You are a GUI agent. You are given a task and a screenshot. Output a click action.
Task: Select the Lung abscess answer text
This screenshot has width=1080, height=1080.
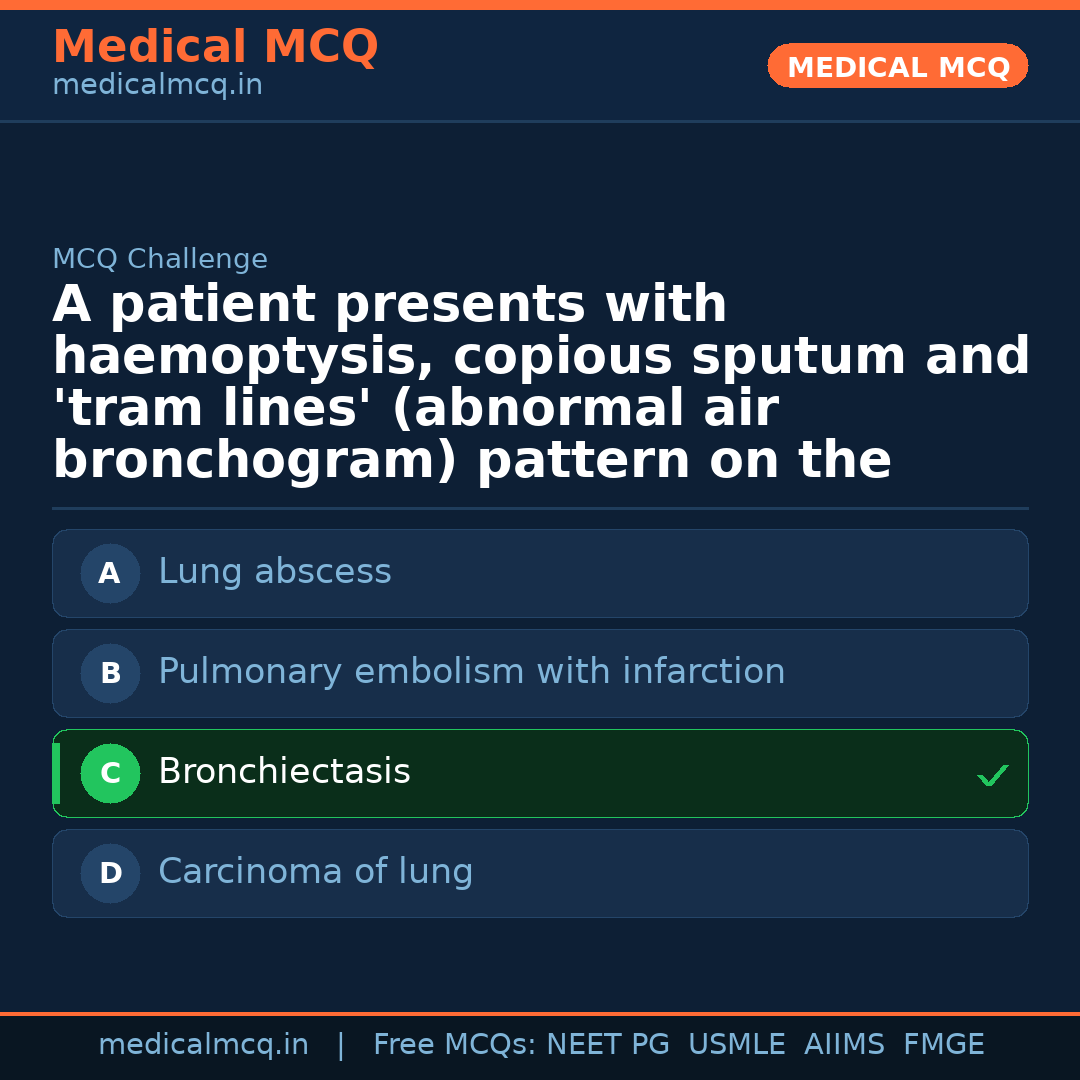click(x=274, y=572)
